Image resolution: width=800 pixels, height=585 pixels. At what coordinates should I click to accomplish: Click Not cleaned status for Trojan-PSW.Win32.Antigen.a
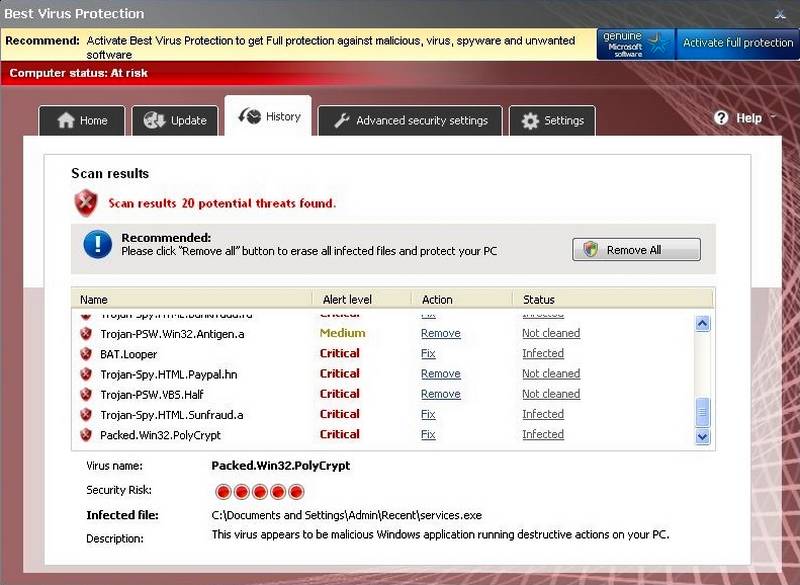point(551,333)
